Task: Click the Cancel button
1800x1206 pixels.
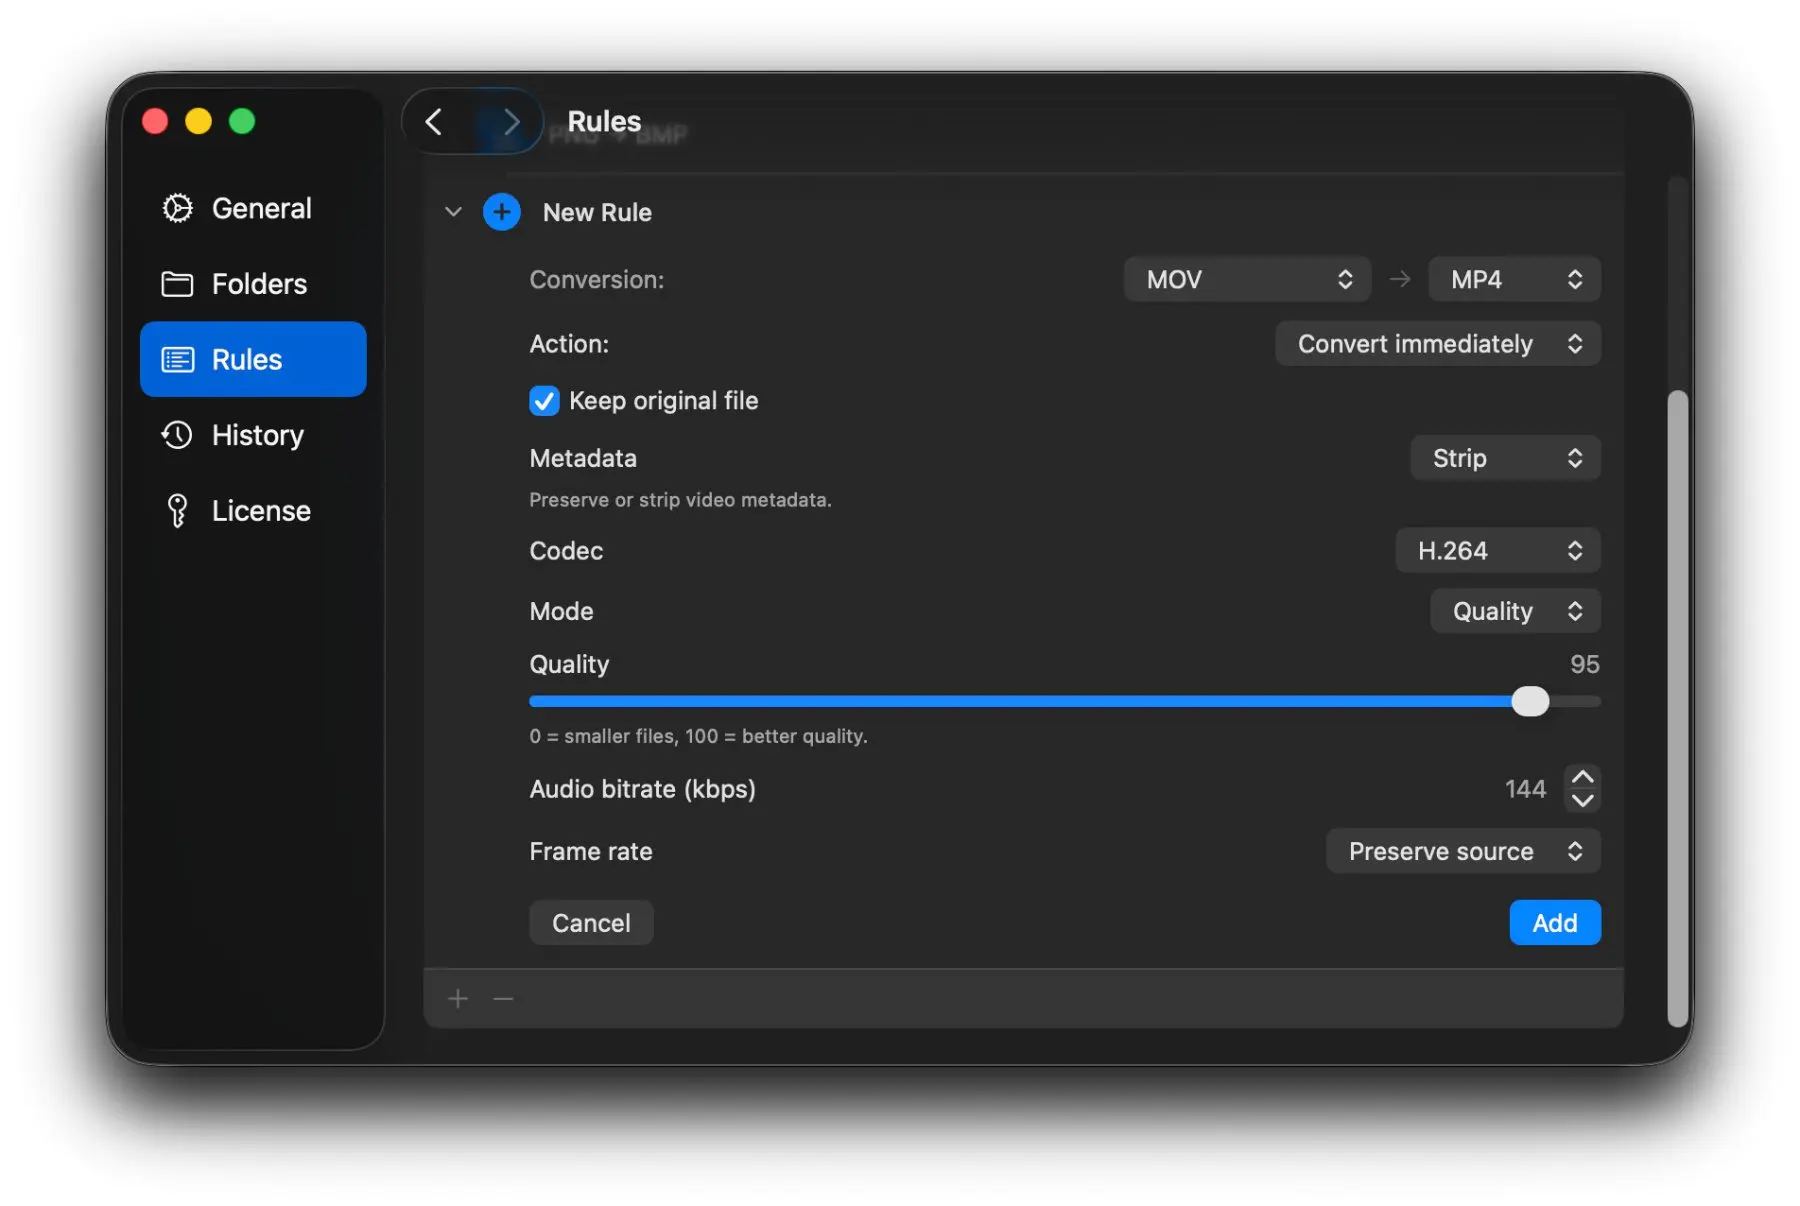Action: tap(591, 922)
